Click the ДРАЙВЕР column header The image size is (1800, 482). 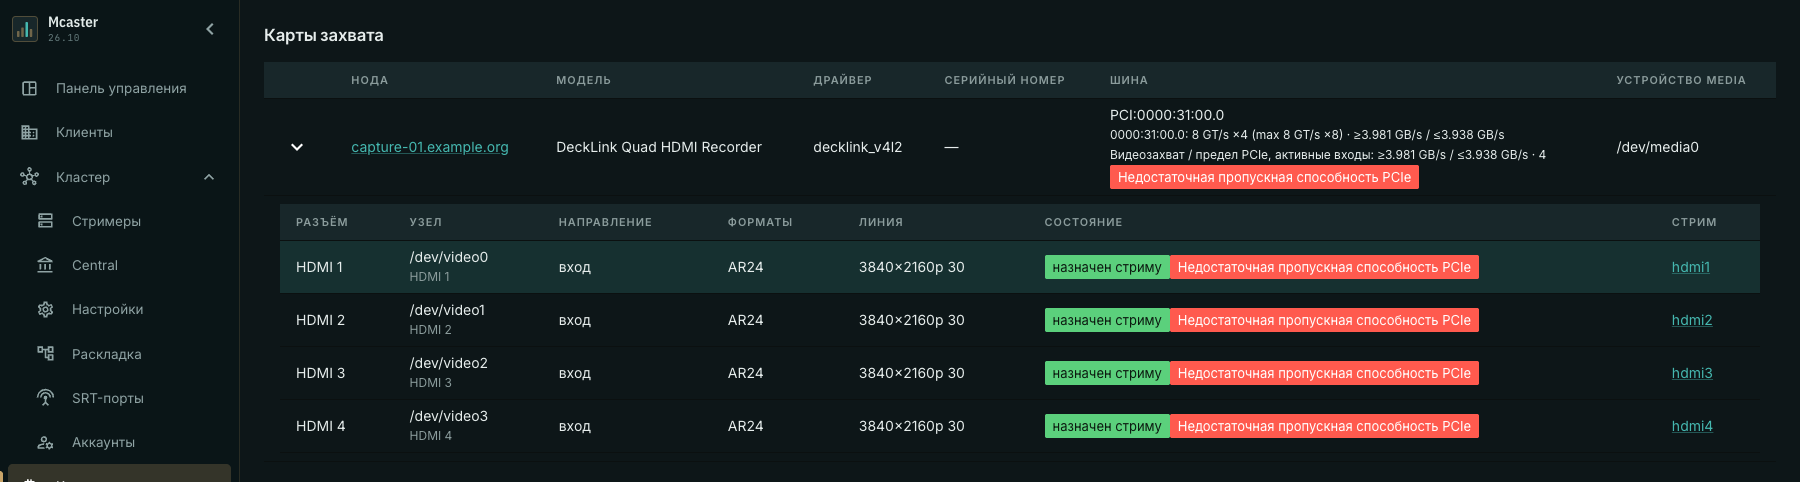click(843, 80)
